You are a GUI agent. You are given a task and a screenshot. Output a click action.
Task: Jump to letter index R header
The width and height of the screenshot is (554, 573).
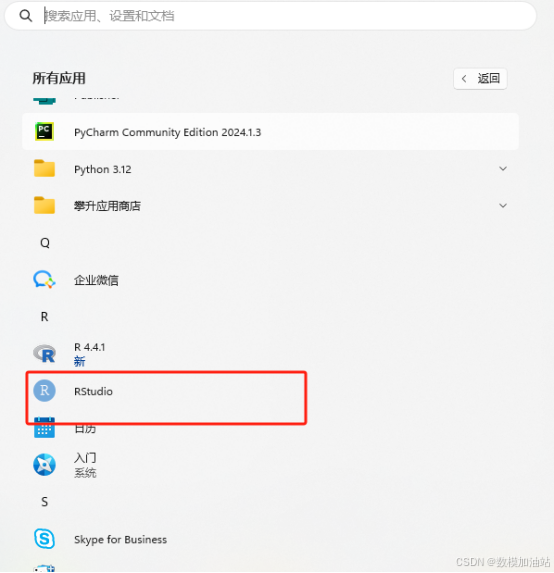[44, 316]
